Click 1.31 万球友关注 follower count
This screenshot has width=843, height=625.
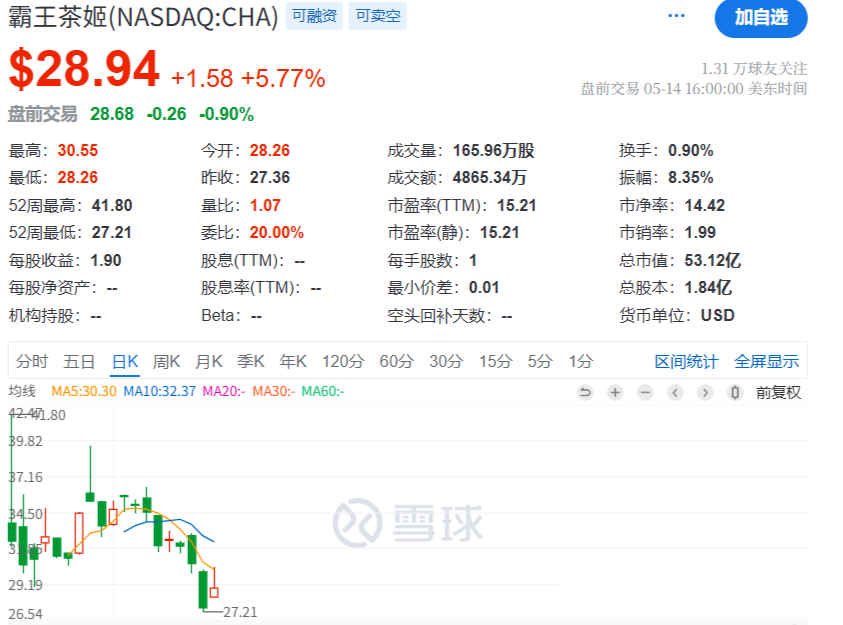pos(754,69)
